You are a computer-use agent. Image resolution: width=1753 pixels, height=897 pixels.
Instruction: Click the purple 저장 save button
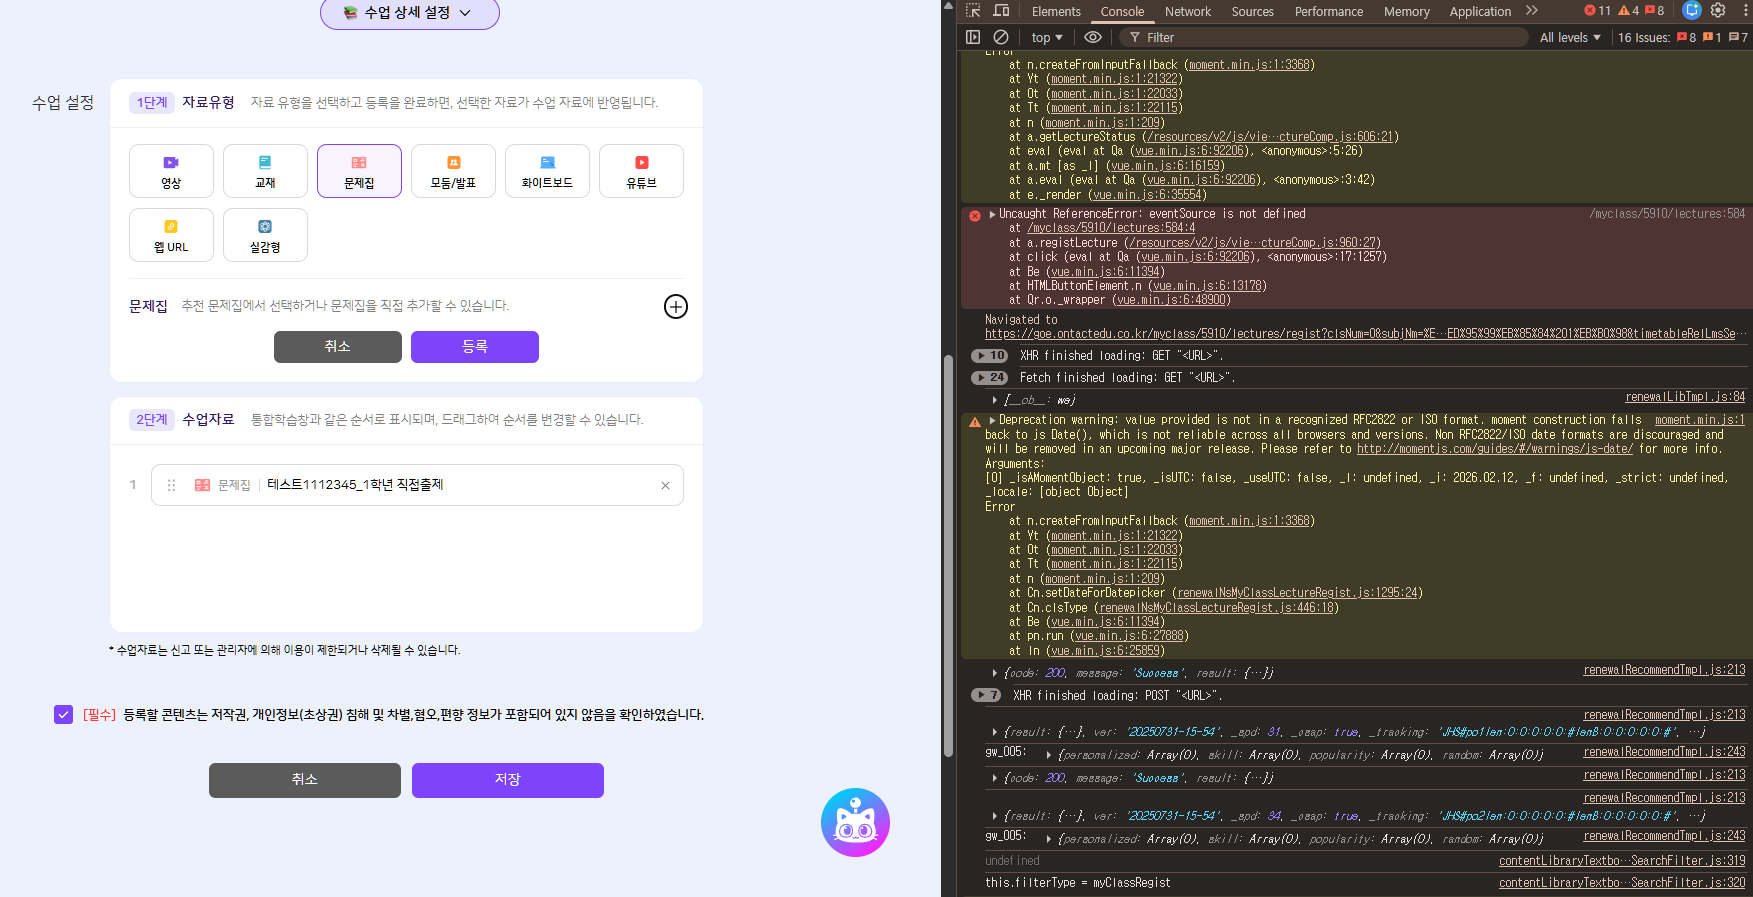tap(507, 780)
